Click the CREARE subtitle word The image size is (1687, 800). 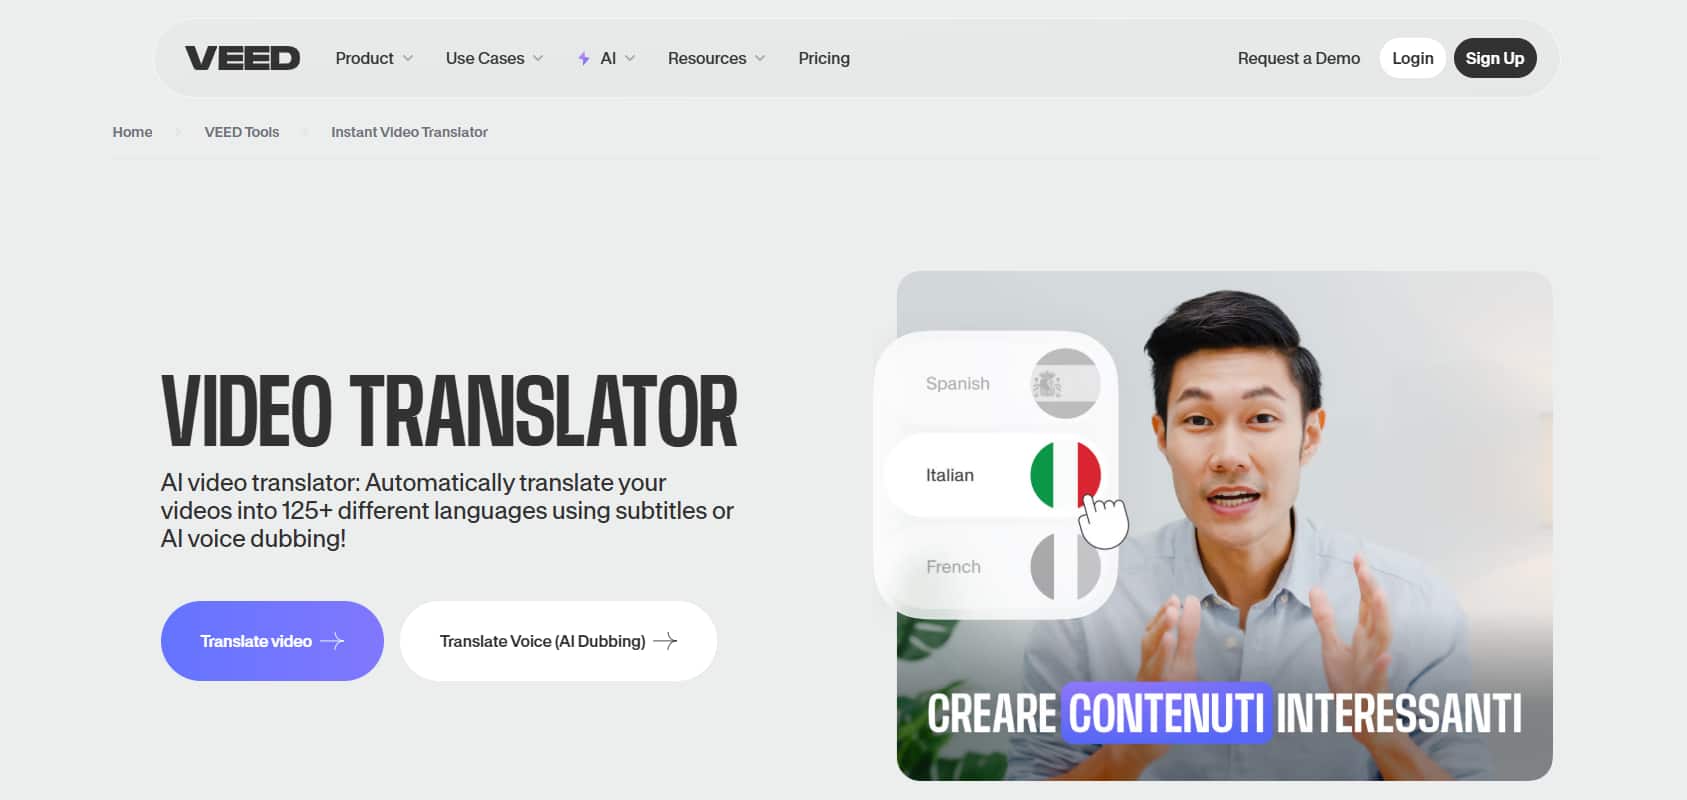(x=991, y=714)
